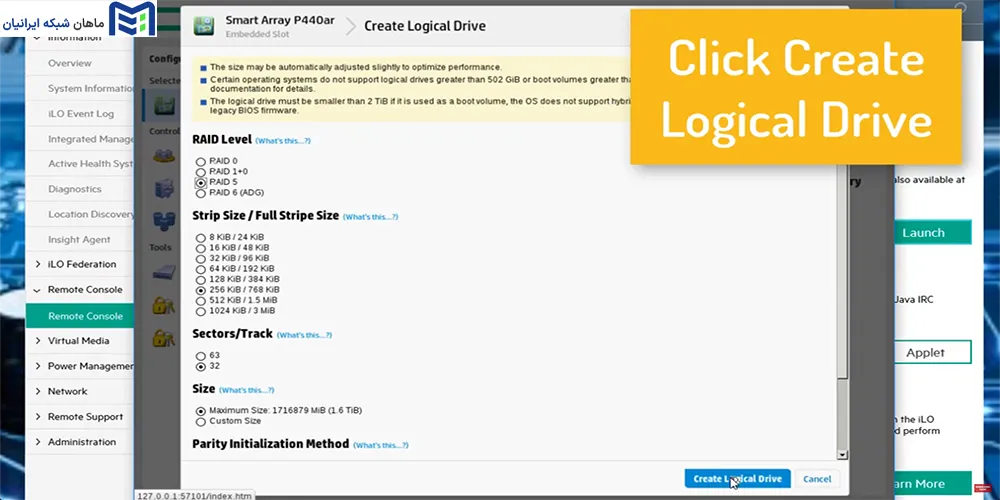The height and width of the screenshot is (500, 1000).
Task: Choose 32 KiB / 96 KiB strip size
Action: pyautogui.click(x=201, y=258)
